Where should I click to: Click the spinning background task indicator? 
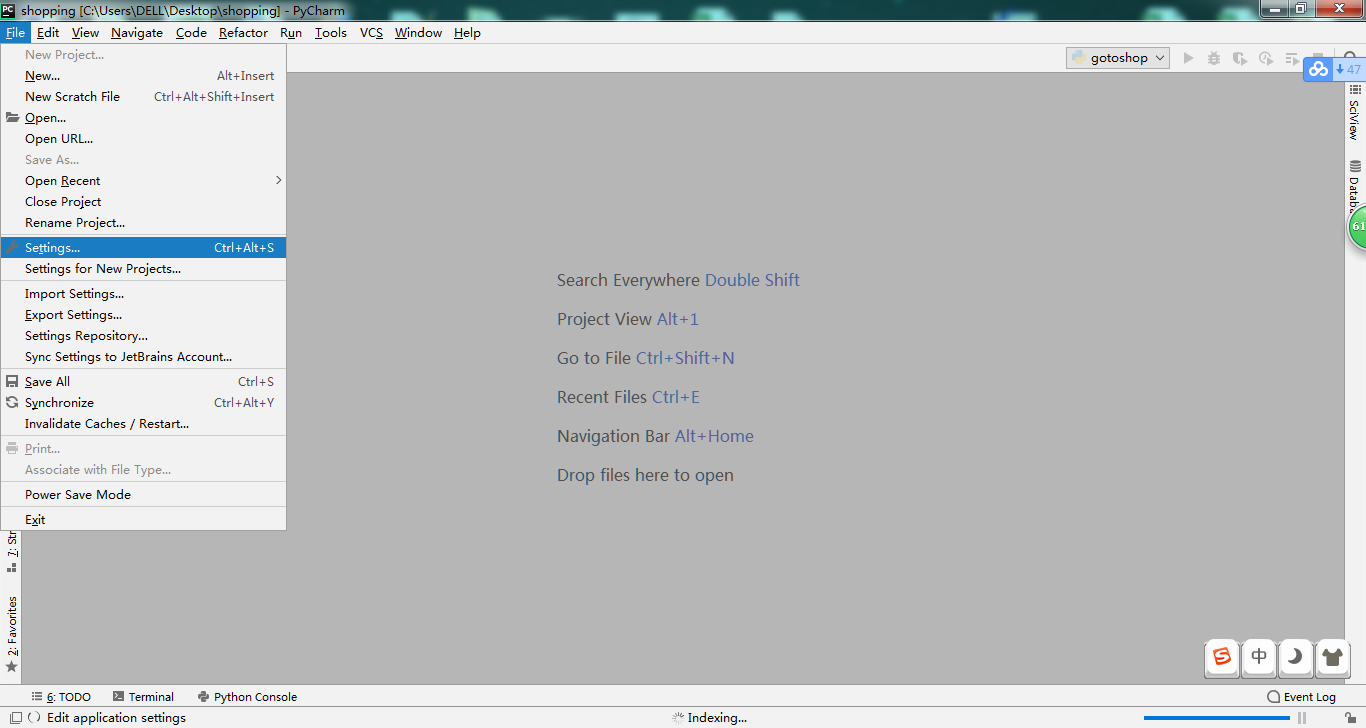coord(34,717)
